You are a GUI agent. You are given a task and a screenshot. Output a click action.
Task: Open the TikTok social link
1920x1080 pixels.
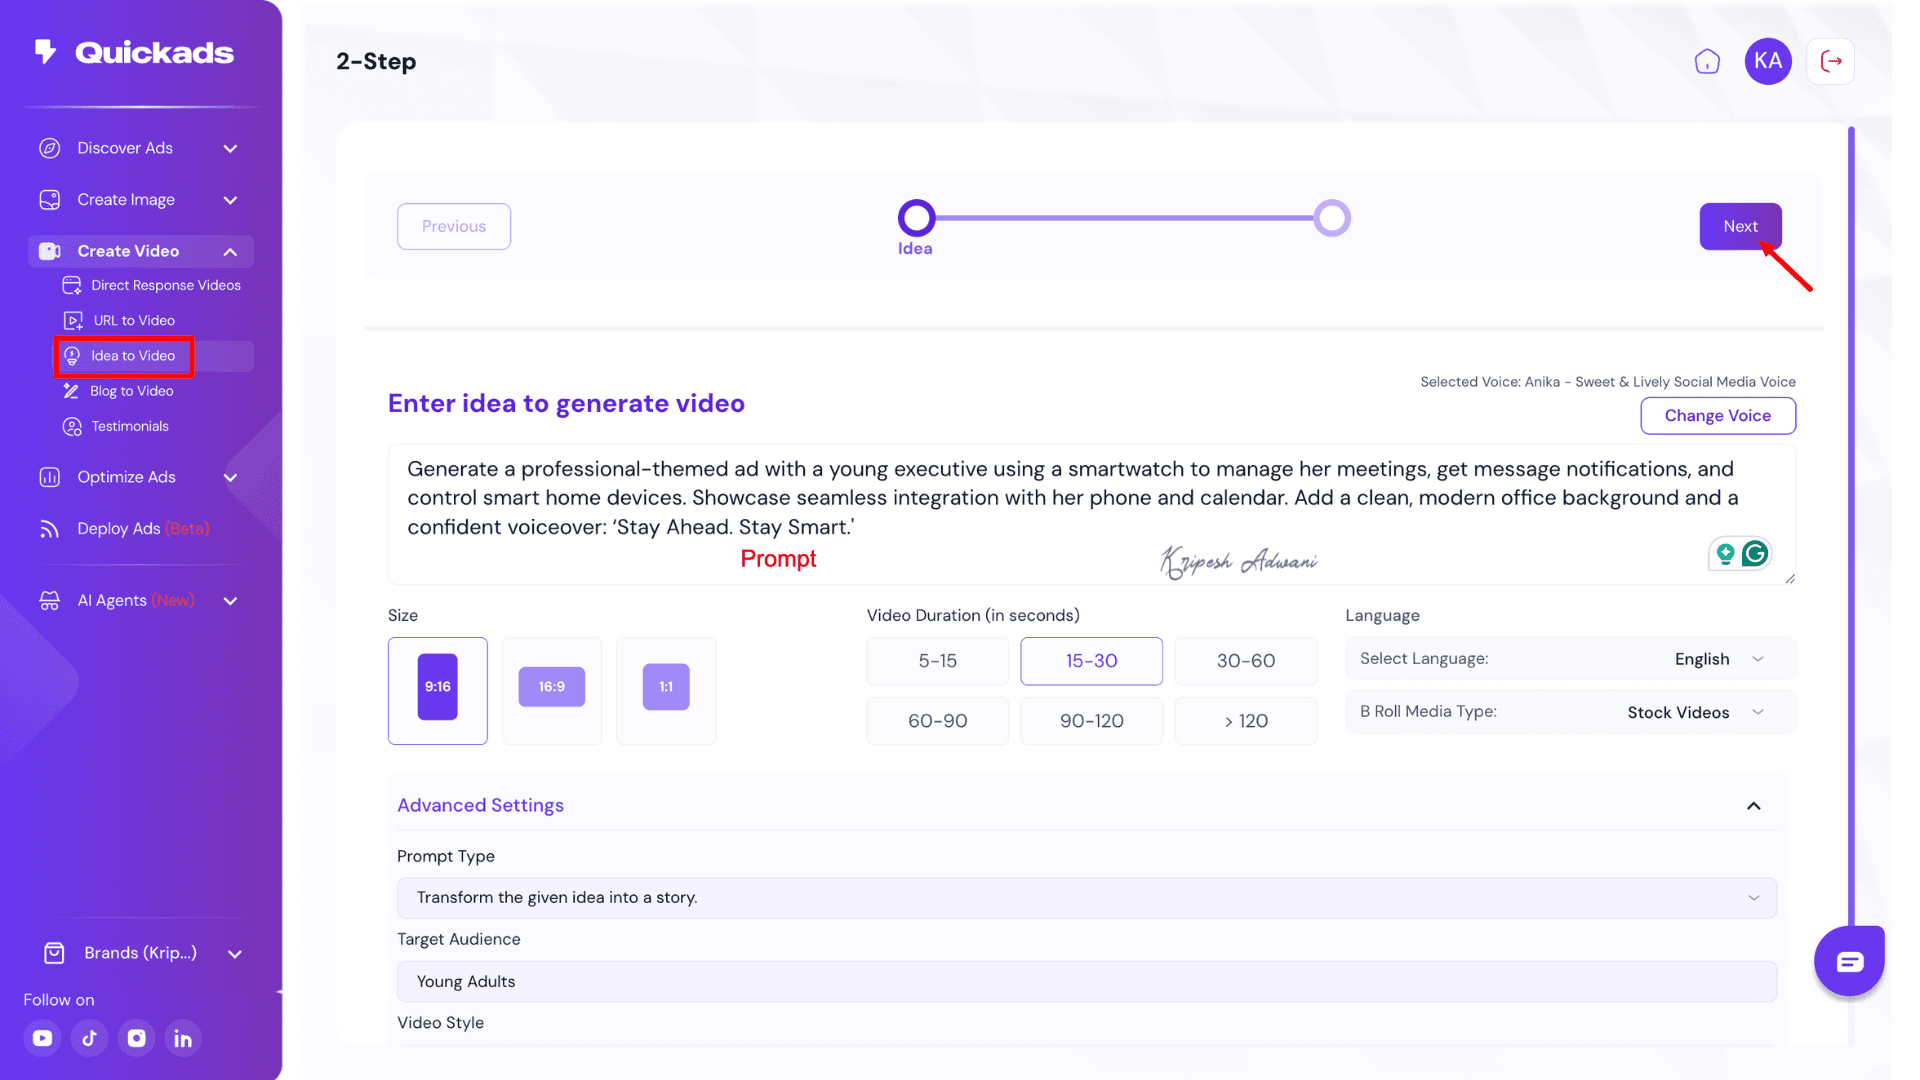pyautogui.click(x=89, y=1038)
